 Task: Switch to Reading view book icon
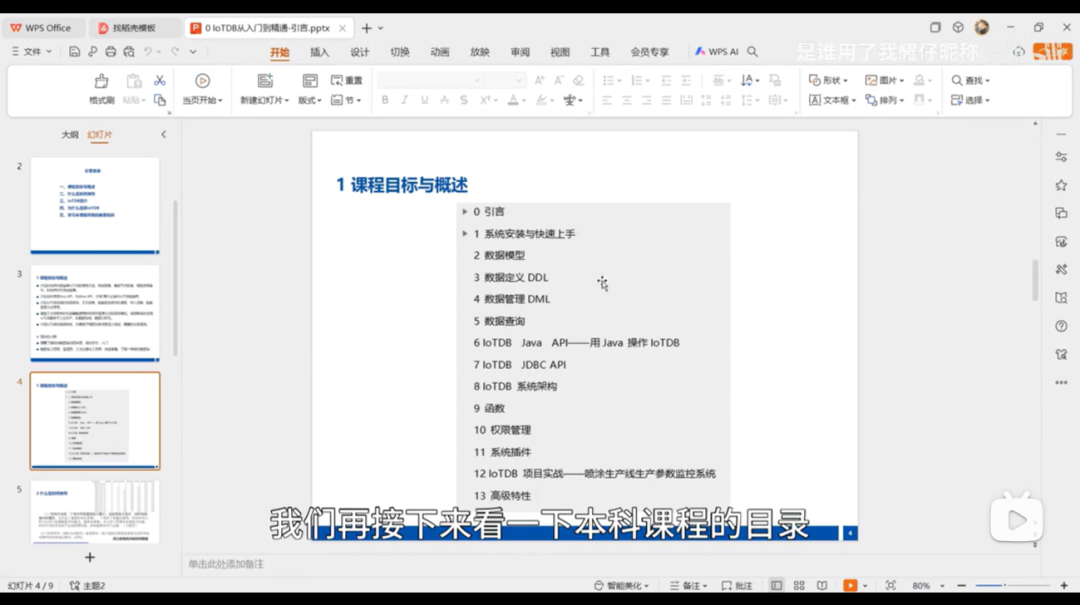(822, 586)
